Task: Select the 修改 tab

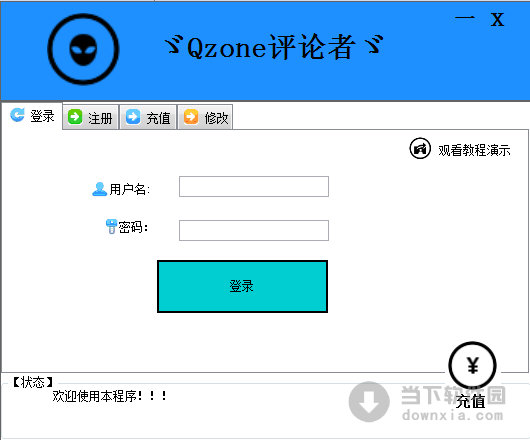Action: tap(206, 117)
